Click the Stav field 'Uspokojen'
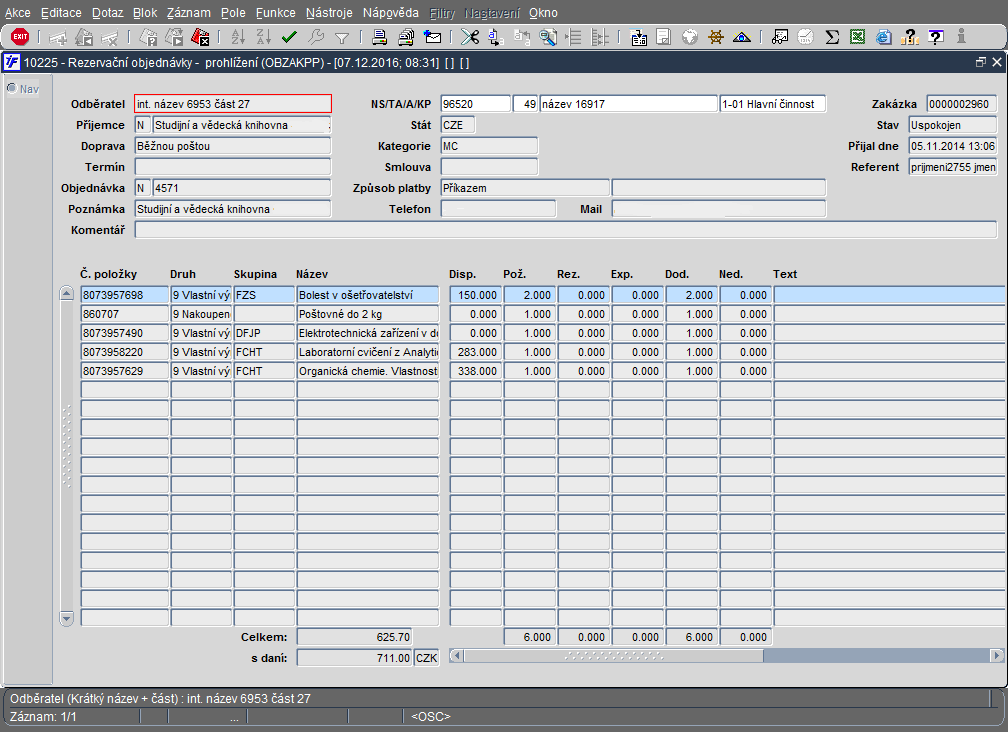Screen dimensions: 1008x732 953,125
